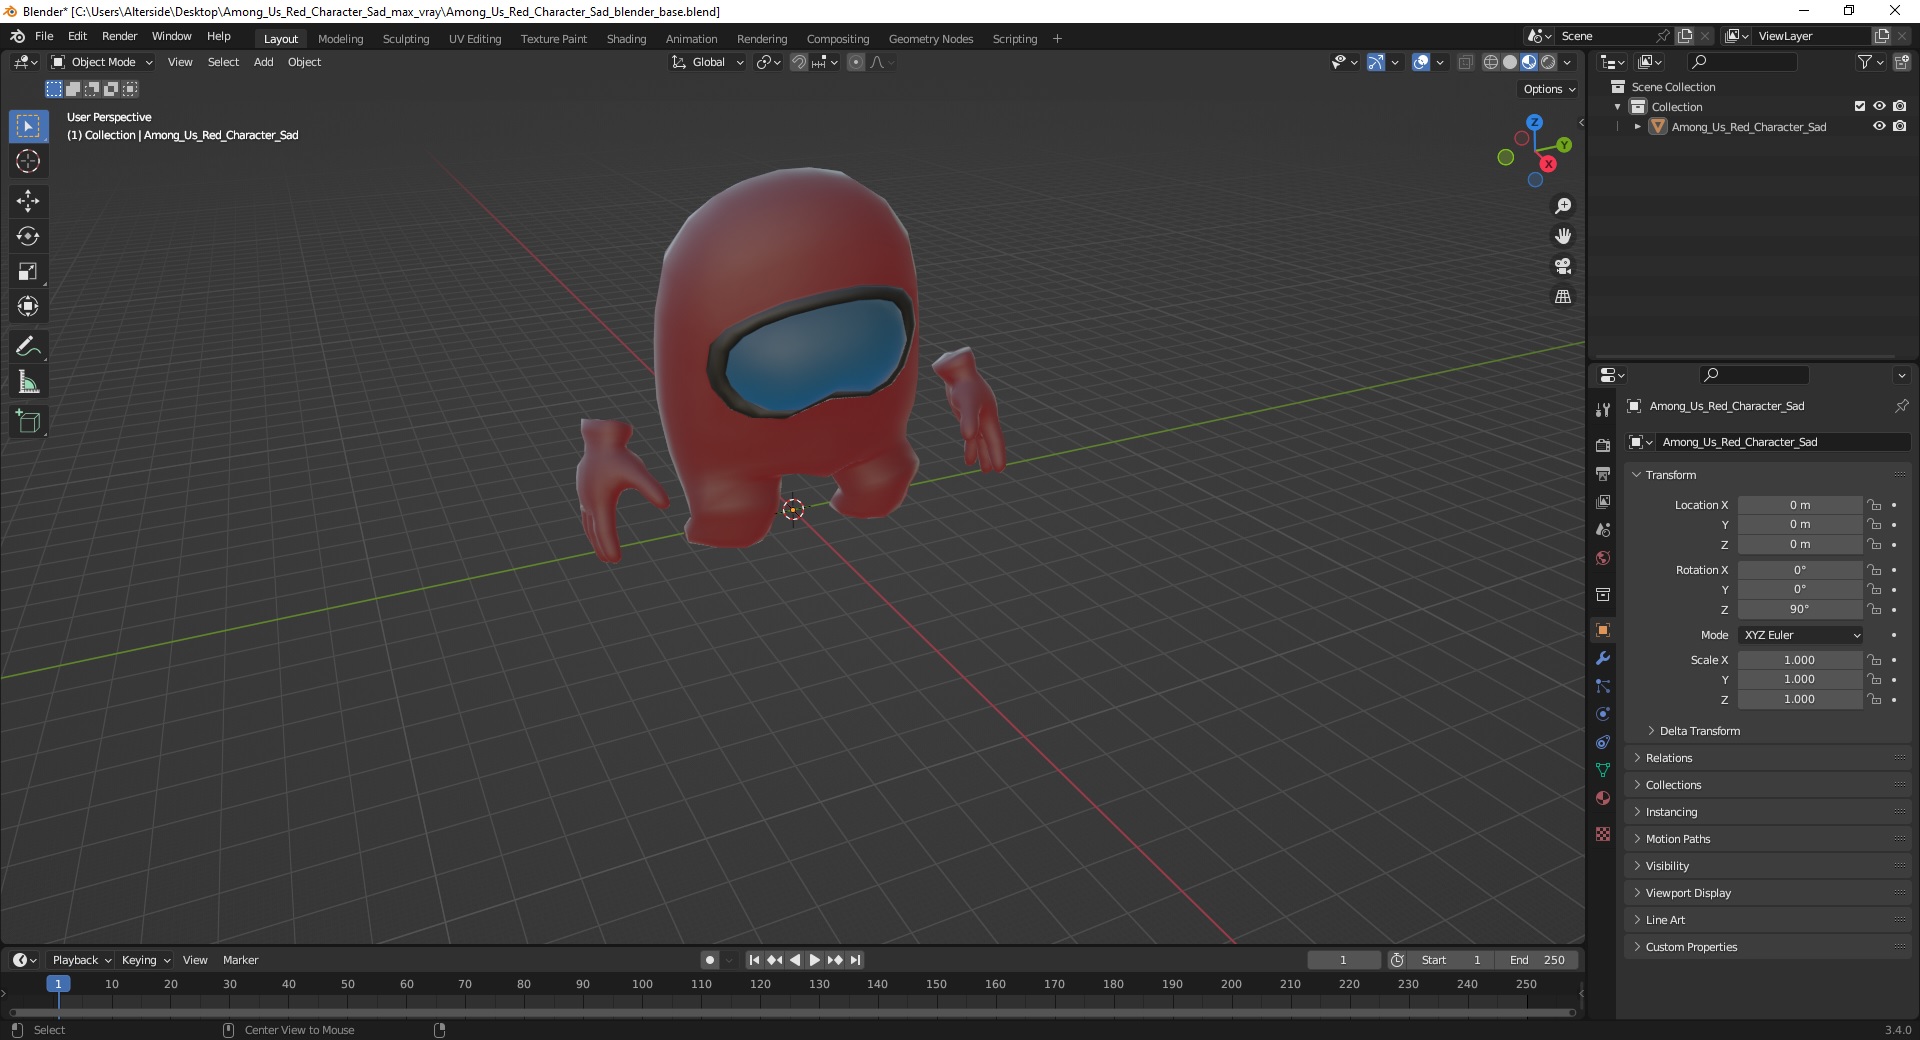Switch perspective/orthographic grid icon
The width and height of the screenshot is (1920, 1040).
1563,297
